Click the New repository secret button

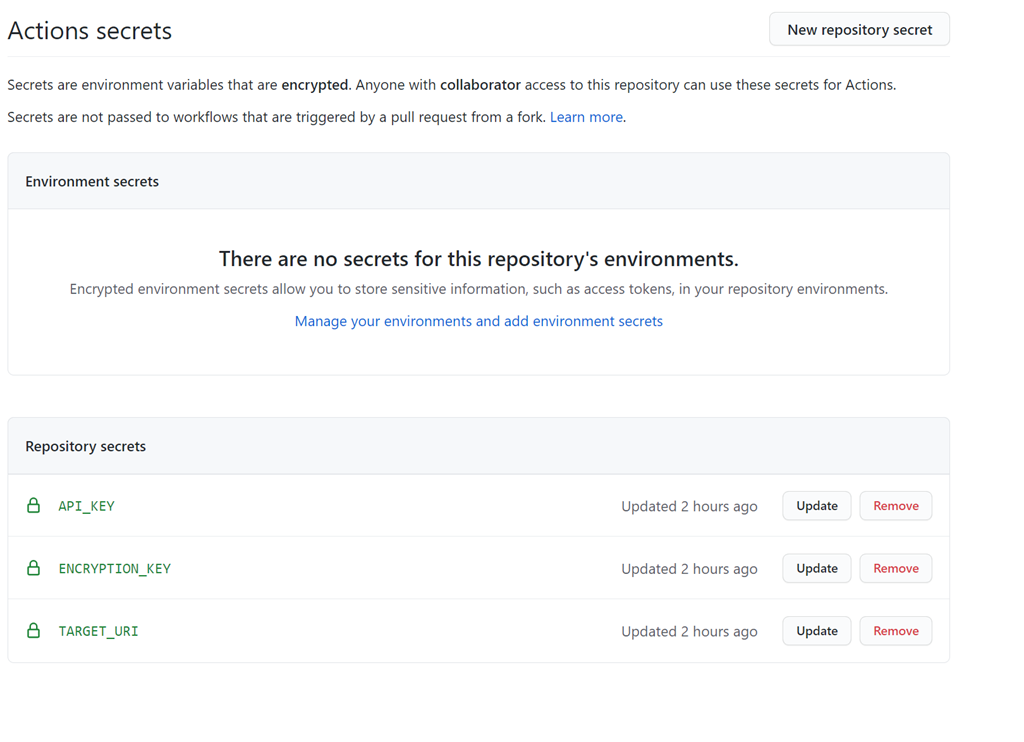[x=859, y=29]
